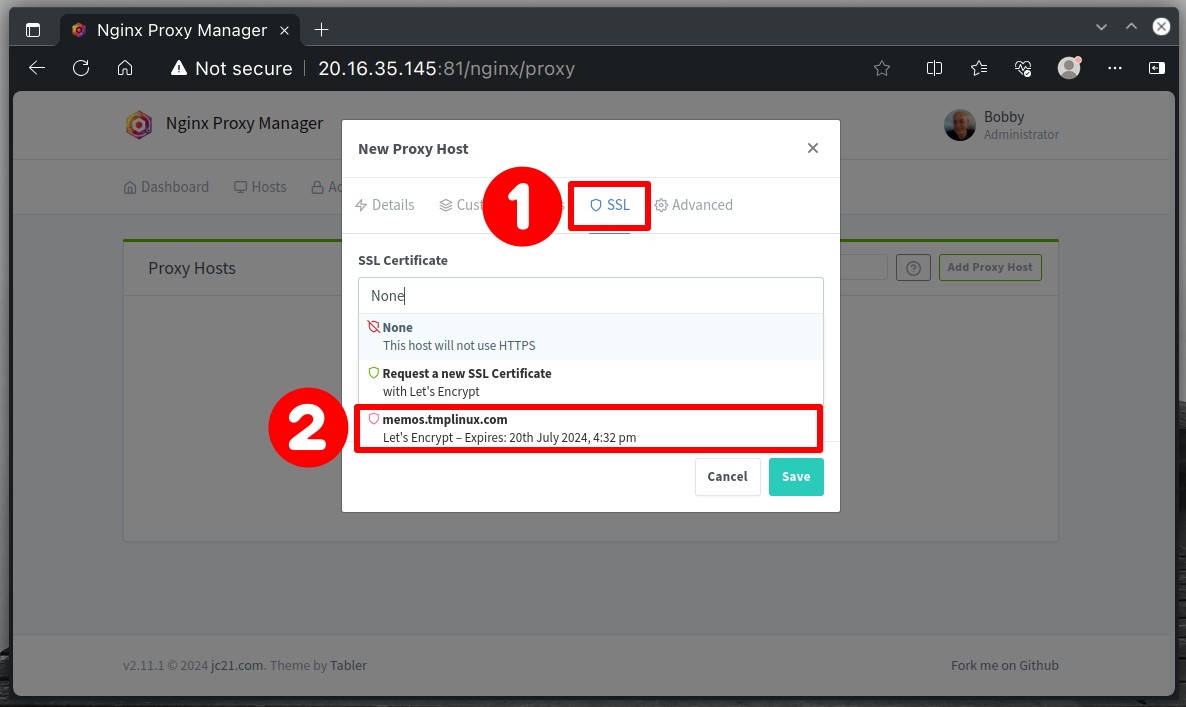Click the Proxy Hosts heading text

192,268
